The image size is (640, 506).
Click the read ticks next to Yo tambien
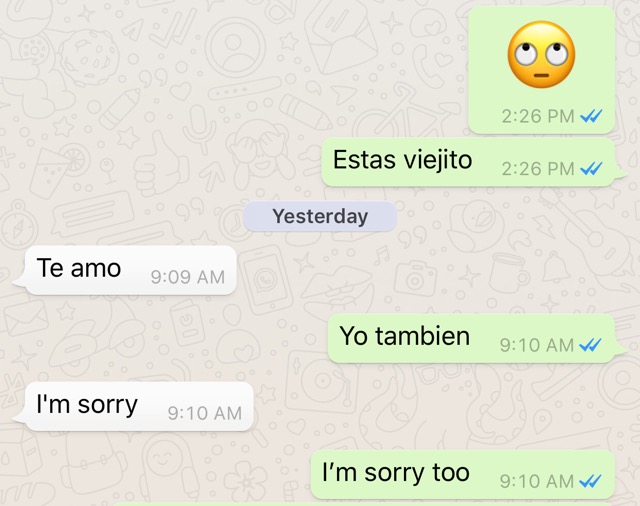(590, 345)
